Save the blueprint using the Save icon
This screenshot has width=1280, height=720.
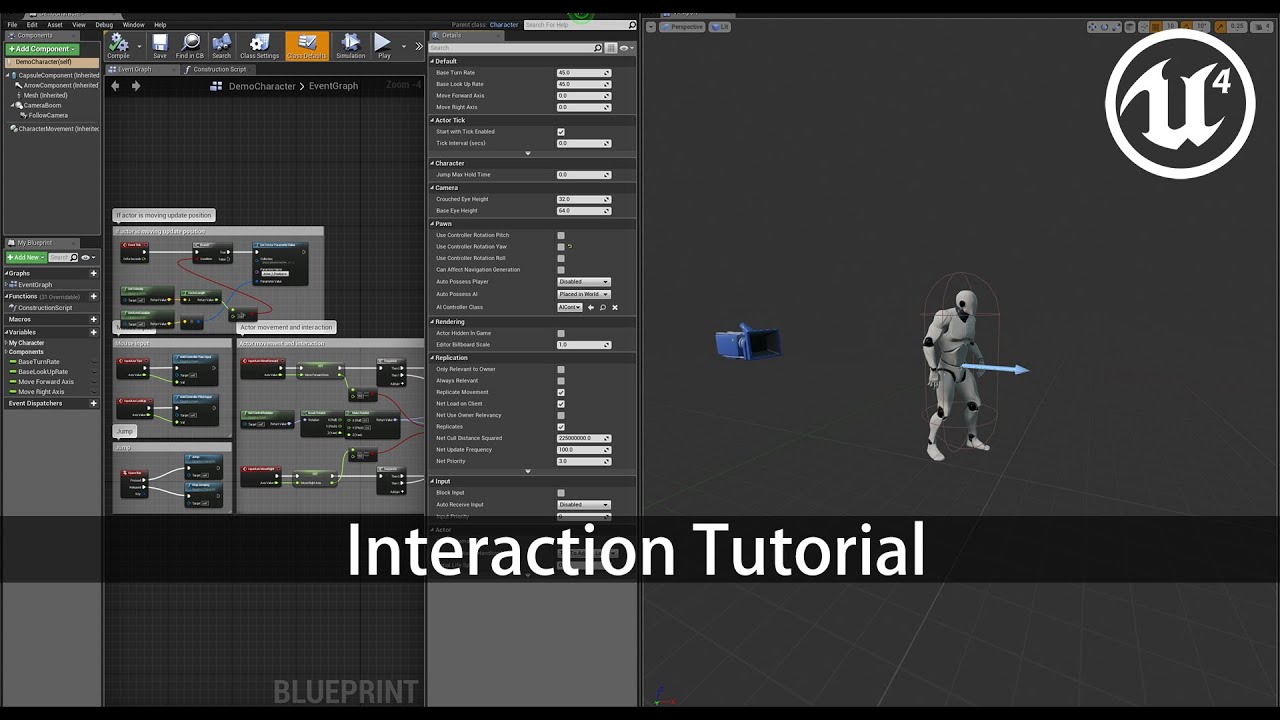(x=160, y=45)
